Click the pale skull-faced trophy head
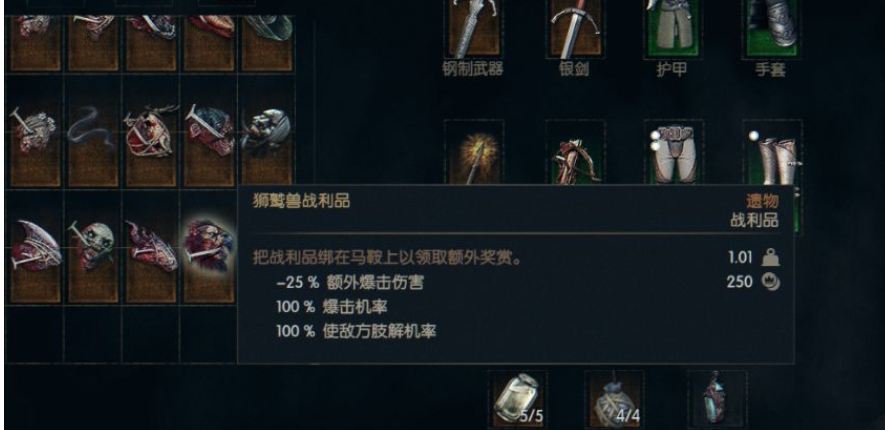885x430 pixels. (93, 246)
